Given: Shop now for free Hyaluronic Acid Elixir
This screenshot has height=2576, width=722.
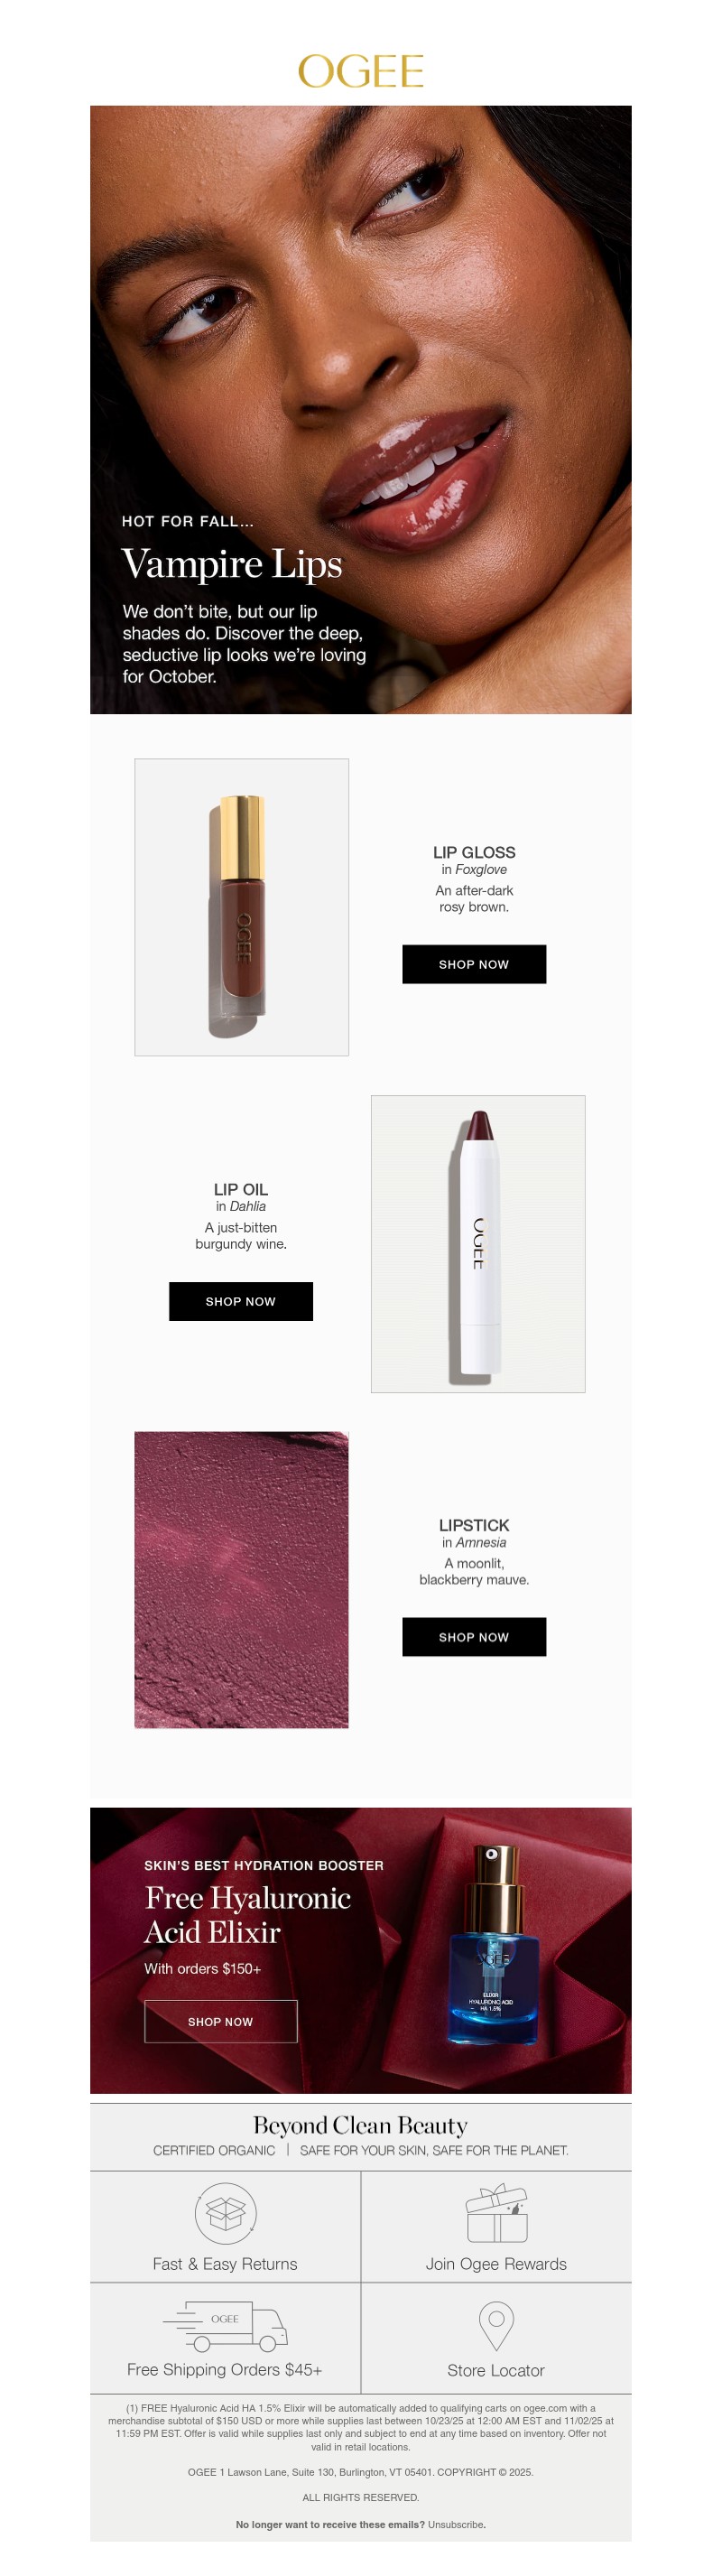Looking at the screenshot, I should [221, 2021].
